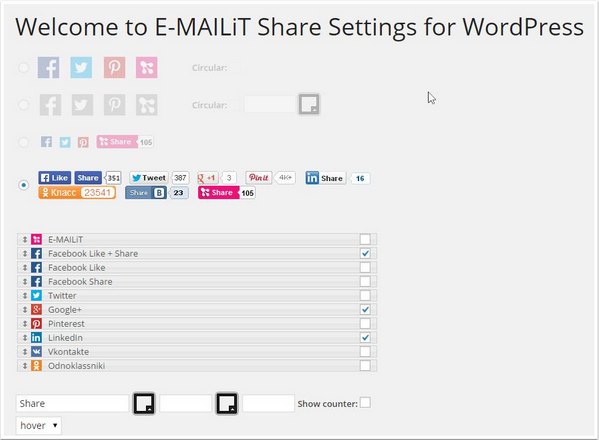Click the LinkedIn icon in the list
599x440 pixels.
tap(36, 338)
